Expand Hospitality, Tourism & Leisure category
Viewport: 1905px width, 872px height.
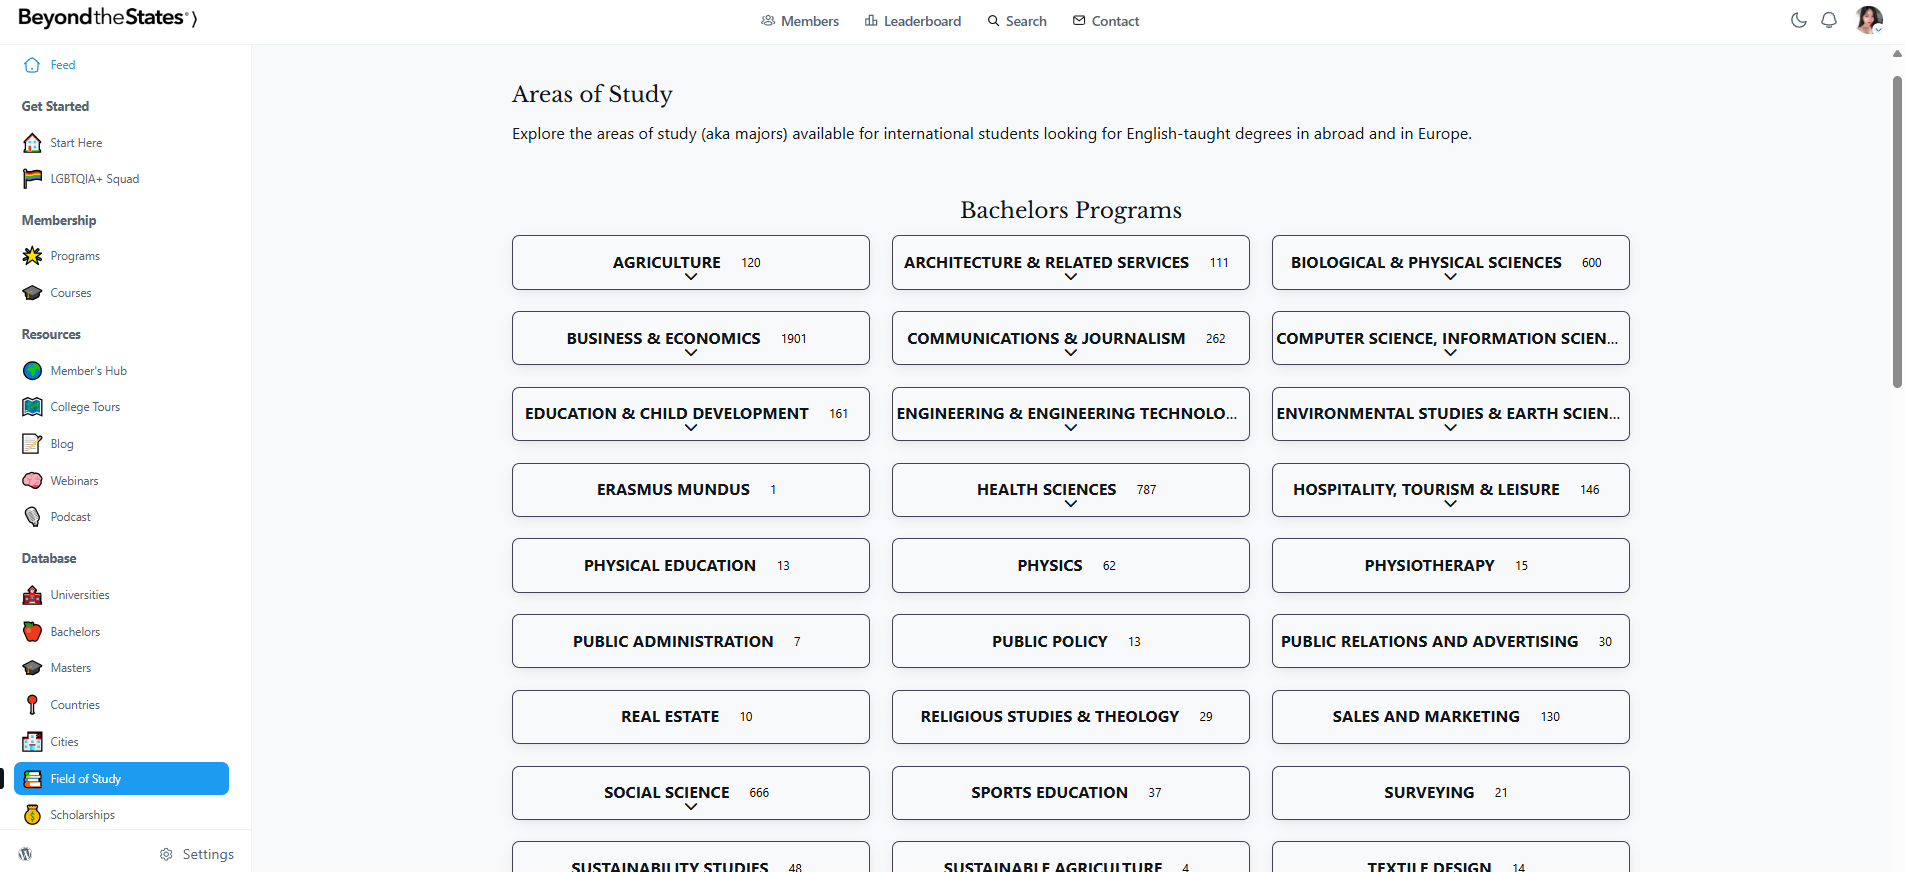(x=1451, y=490)
